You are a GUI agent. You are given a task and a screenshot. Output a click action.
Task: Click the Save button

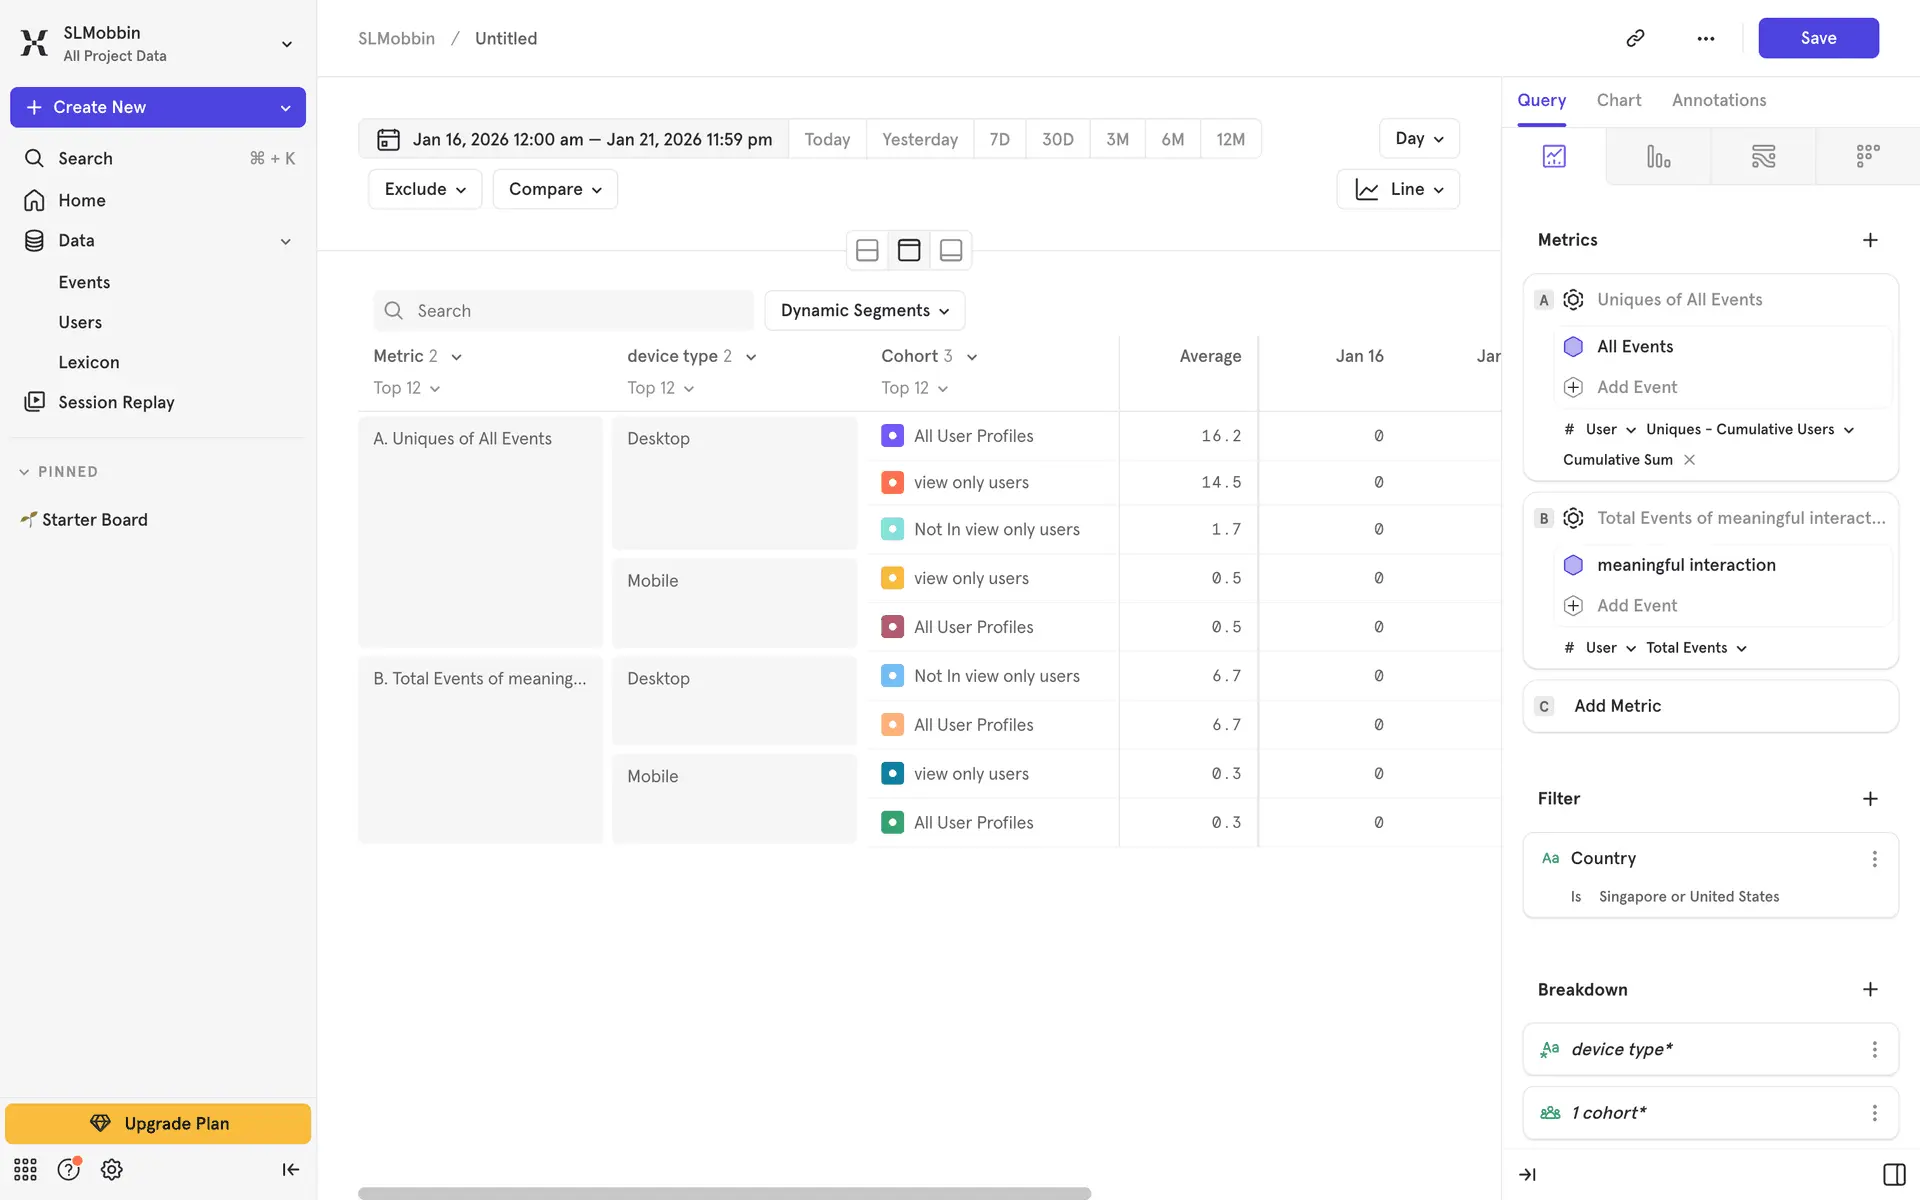pyautogui.click(x=1818, y=38)
